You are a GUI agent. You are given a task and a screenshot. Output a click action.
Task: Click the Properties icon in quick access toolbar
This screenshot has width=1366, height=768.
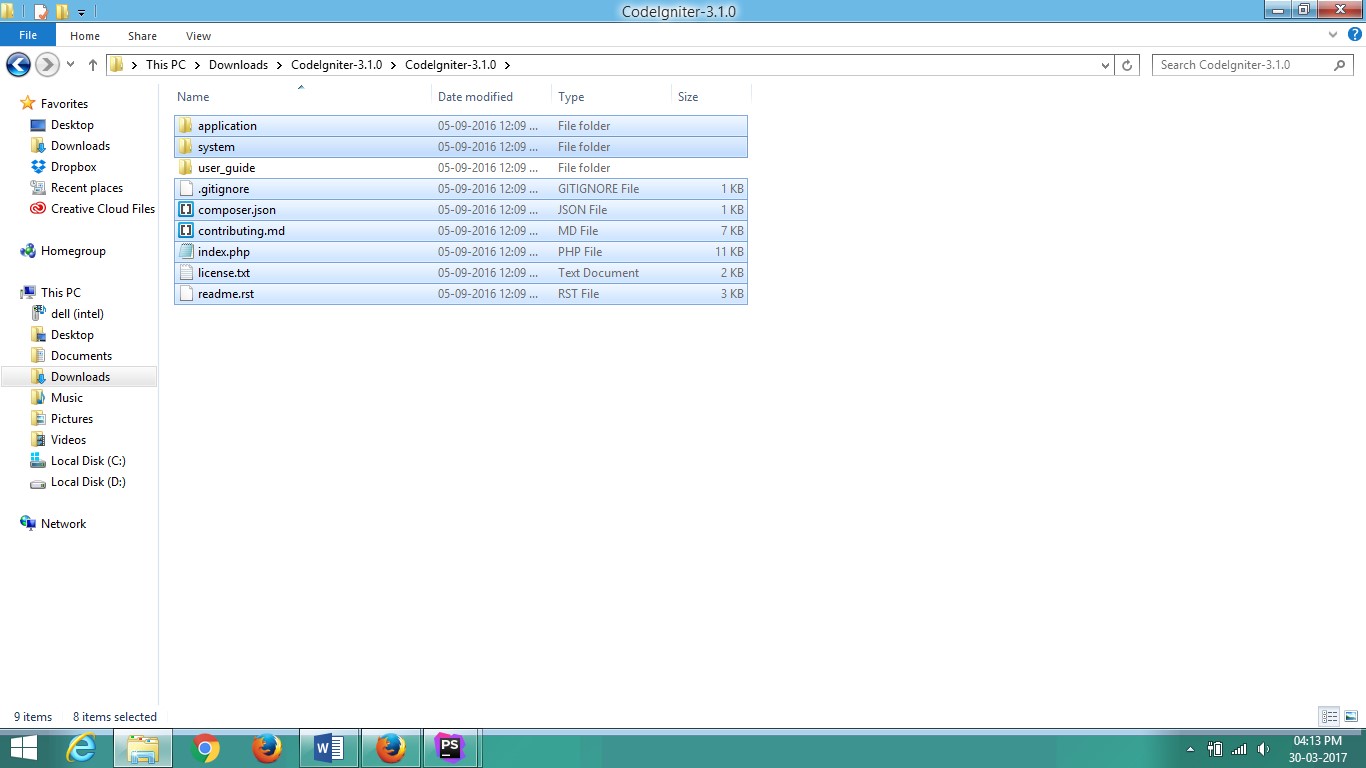[x=41, y=12]
